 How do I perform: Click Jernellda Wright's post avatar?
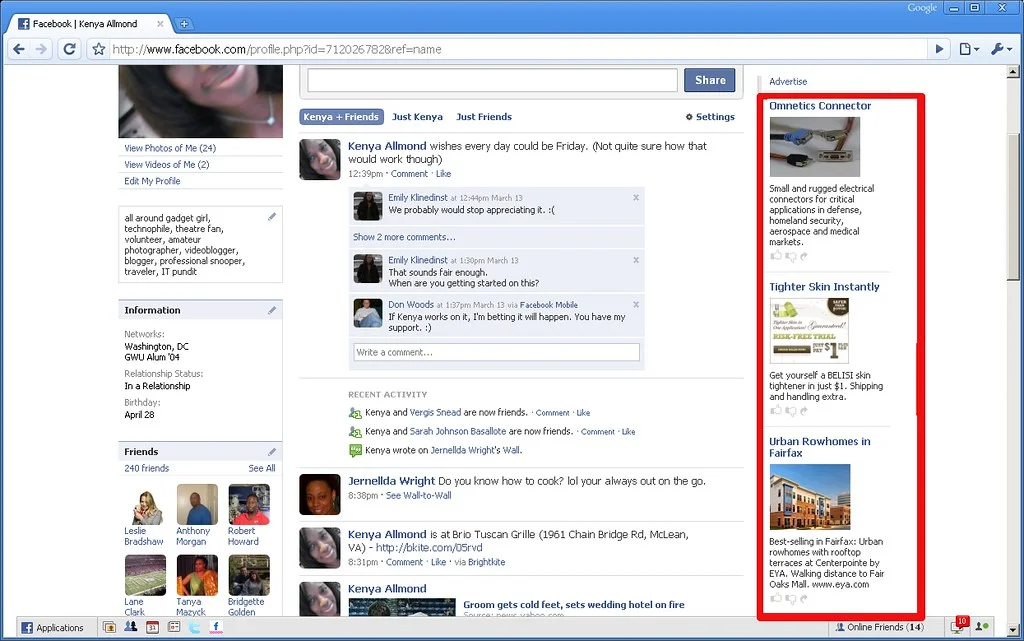coord(319,494)
